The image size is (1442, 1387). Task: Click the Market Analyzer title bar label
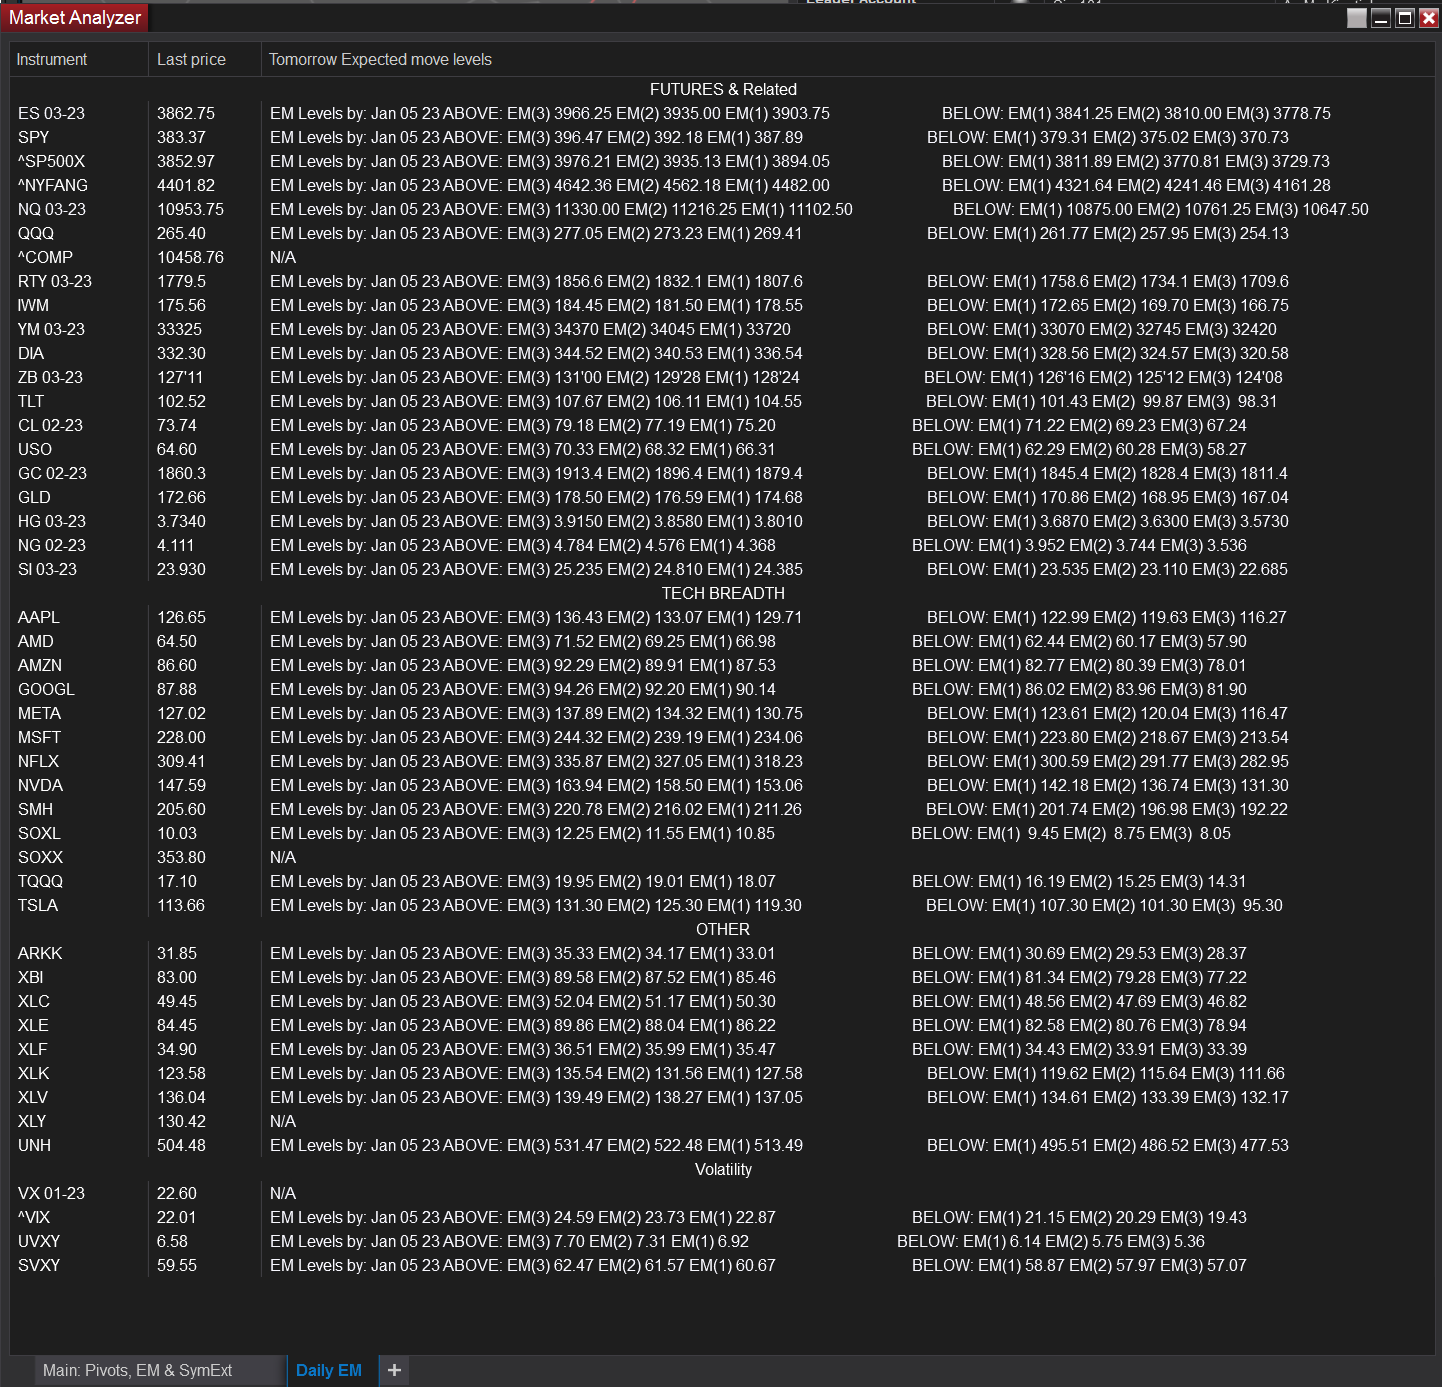tap(73, 17)
